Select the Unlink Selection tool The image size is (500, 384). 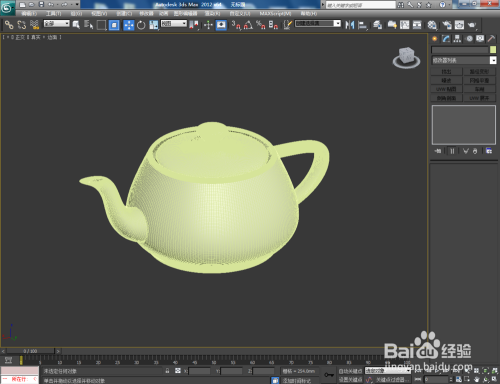22,25
